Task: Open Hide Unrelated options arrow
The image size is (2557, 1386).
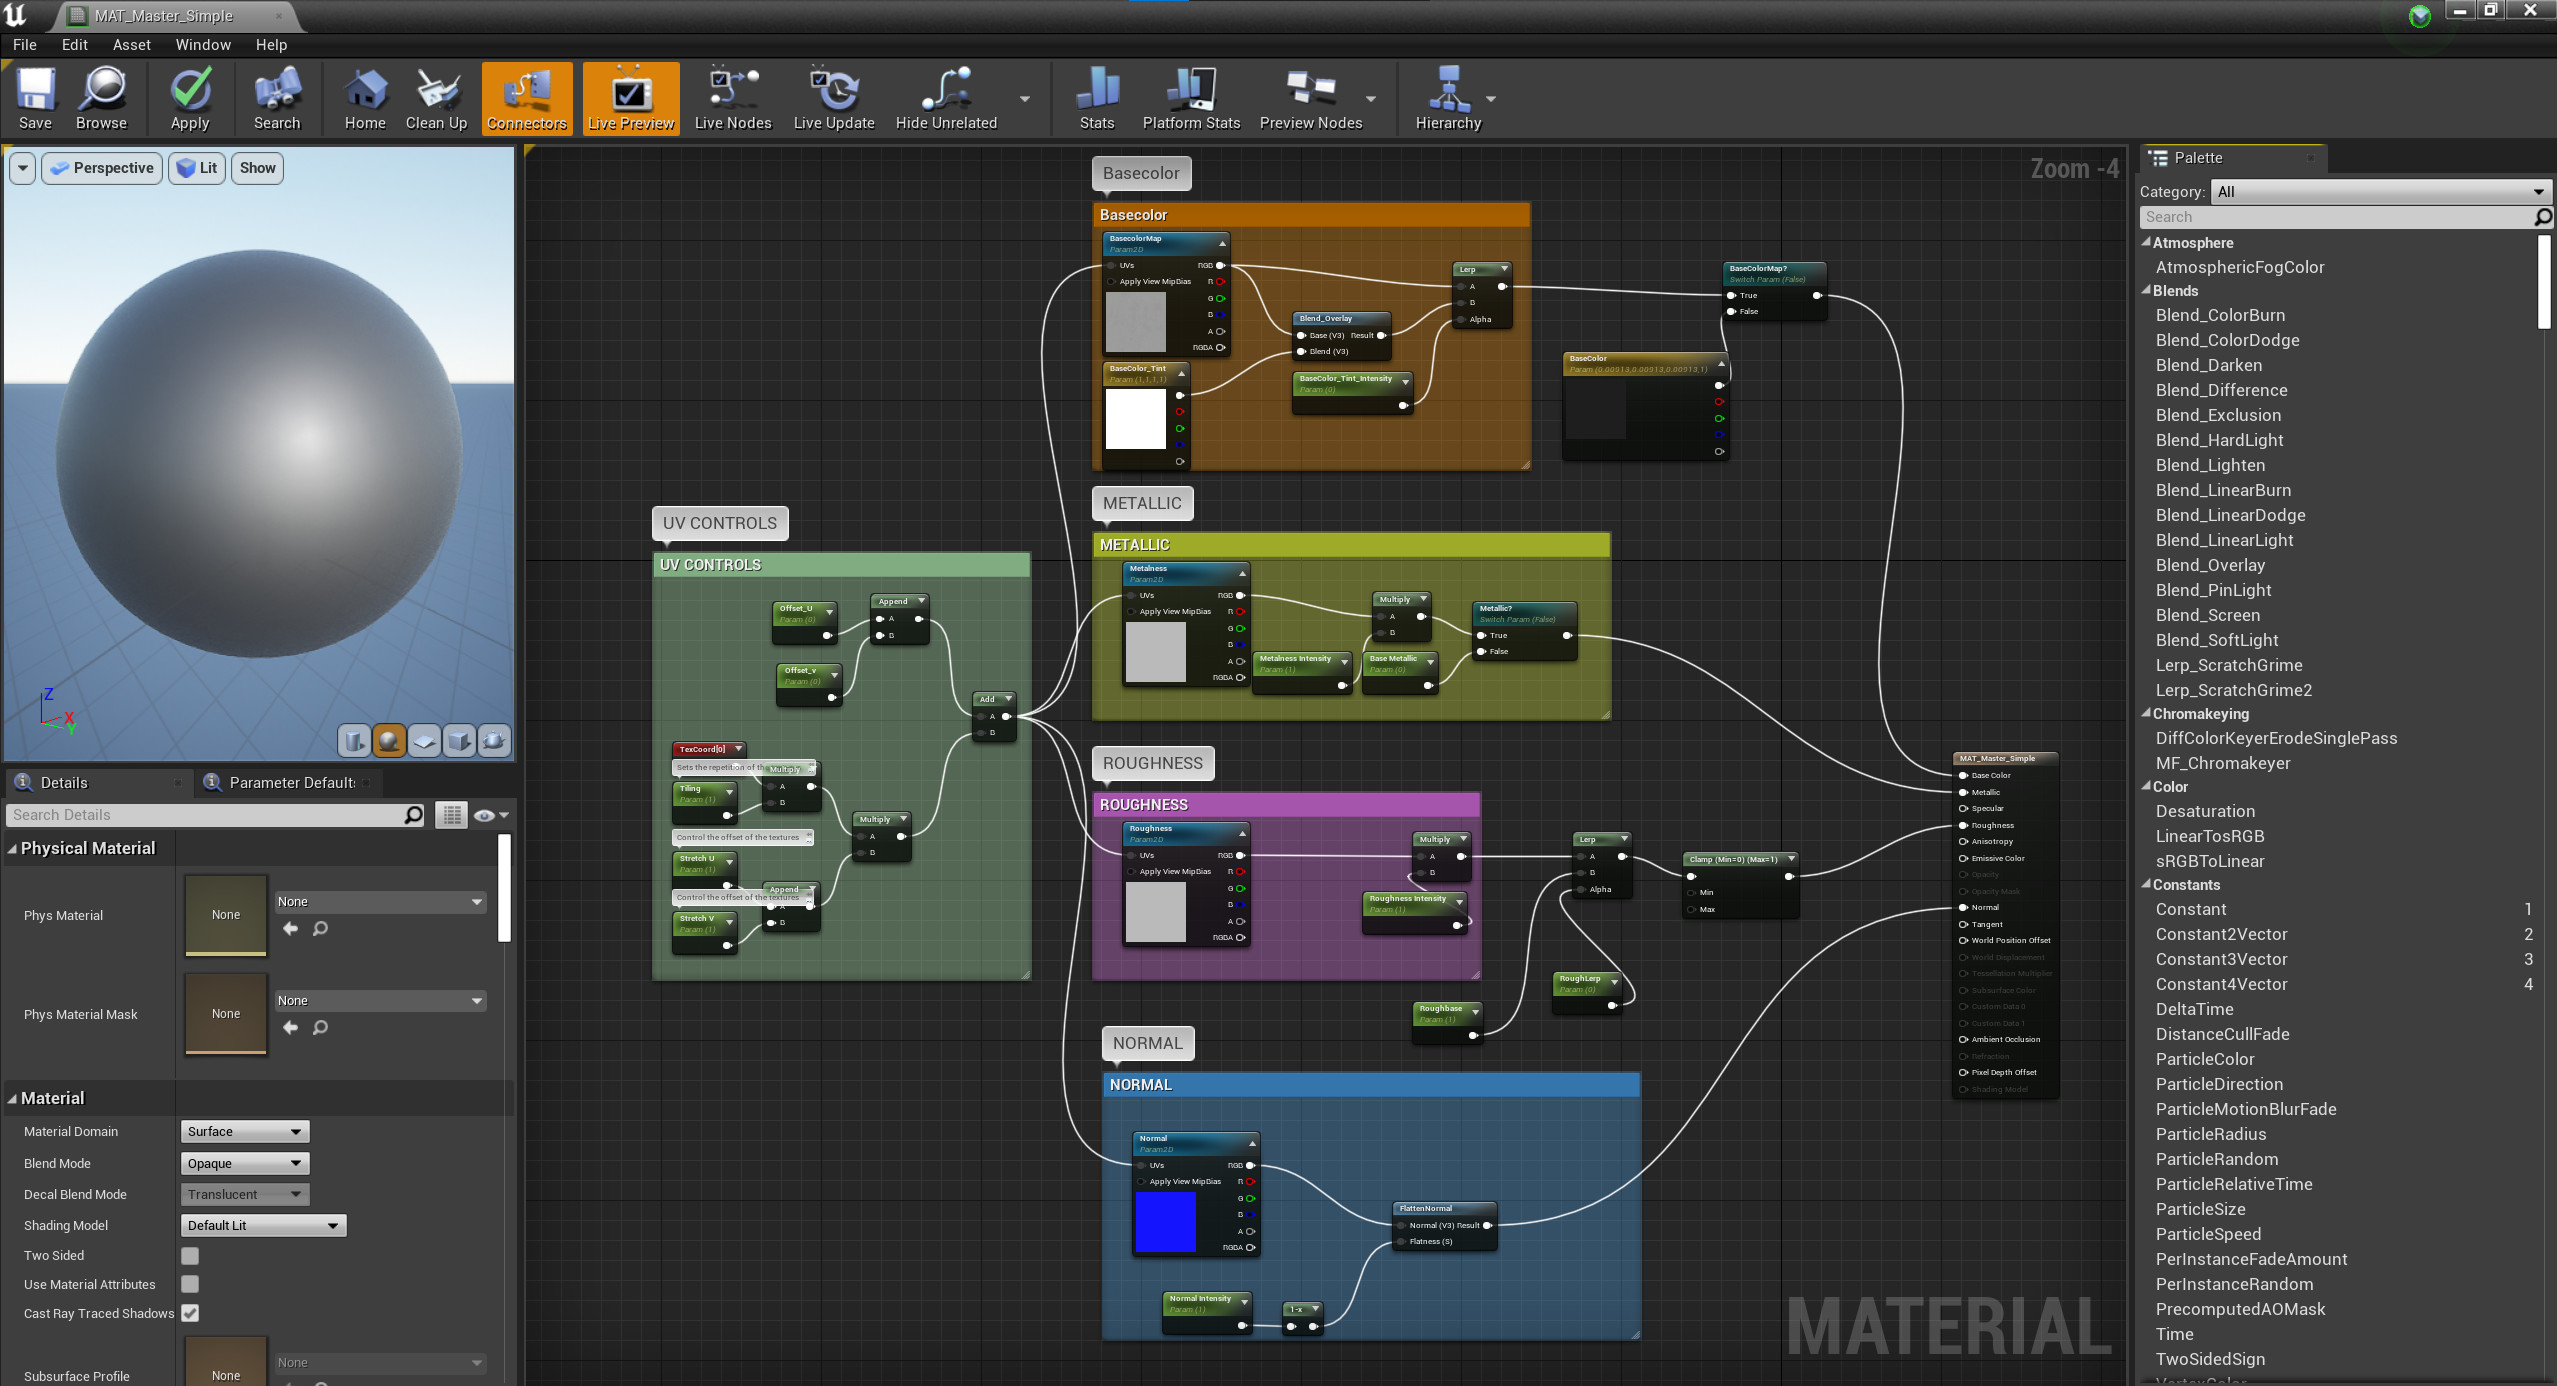Action: tap(1025, 99)
